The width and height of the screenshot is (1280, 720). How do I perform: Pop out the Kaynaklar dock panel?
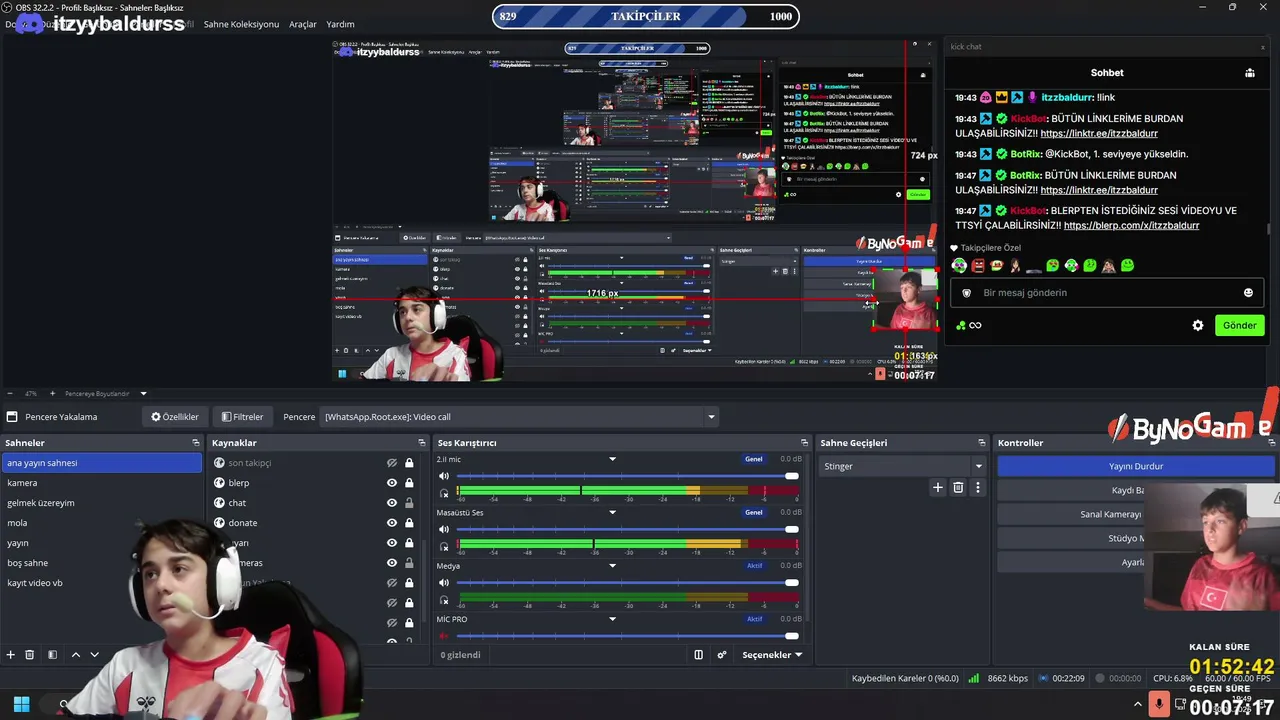pos(422,443)
